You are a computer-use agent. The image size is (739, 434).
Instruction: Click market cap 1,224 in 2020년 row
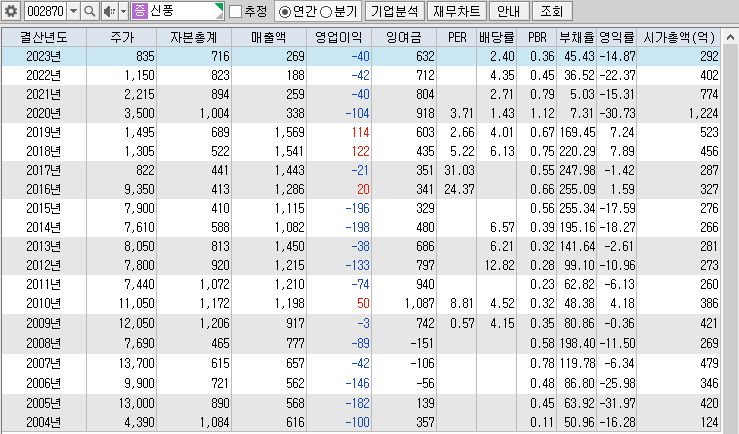coord(703,114)
